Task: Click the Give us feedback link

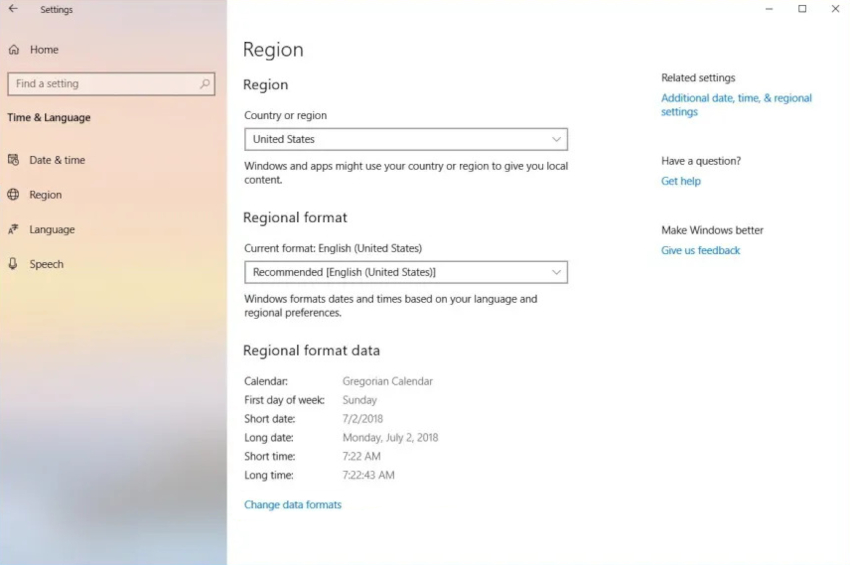Action: point(700,251)
